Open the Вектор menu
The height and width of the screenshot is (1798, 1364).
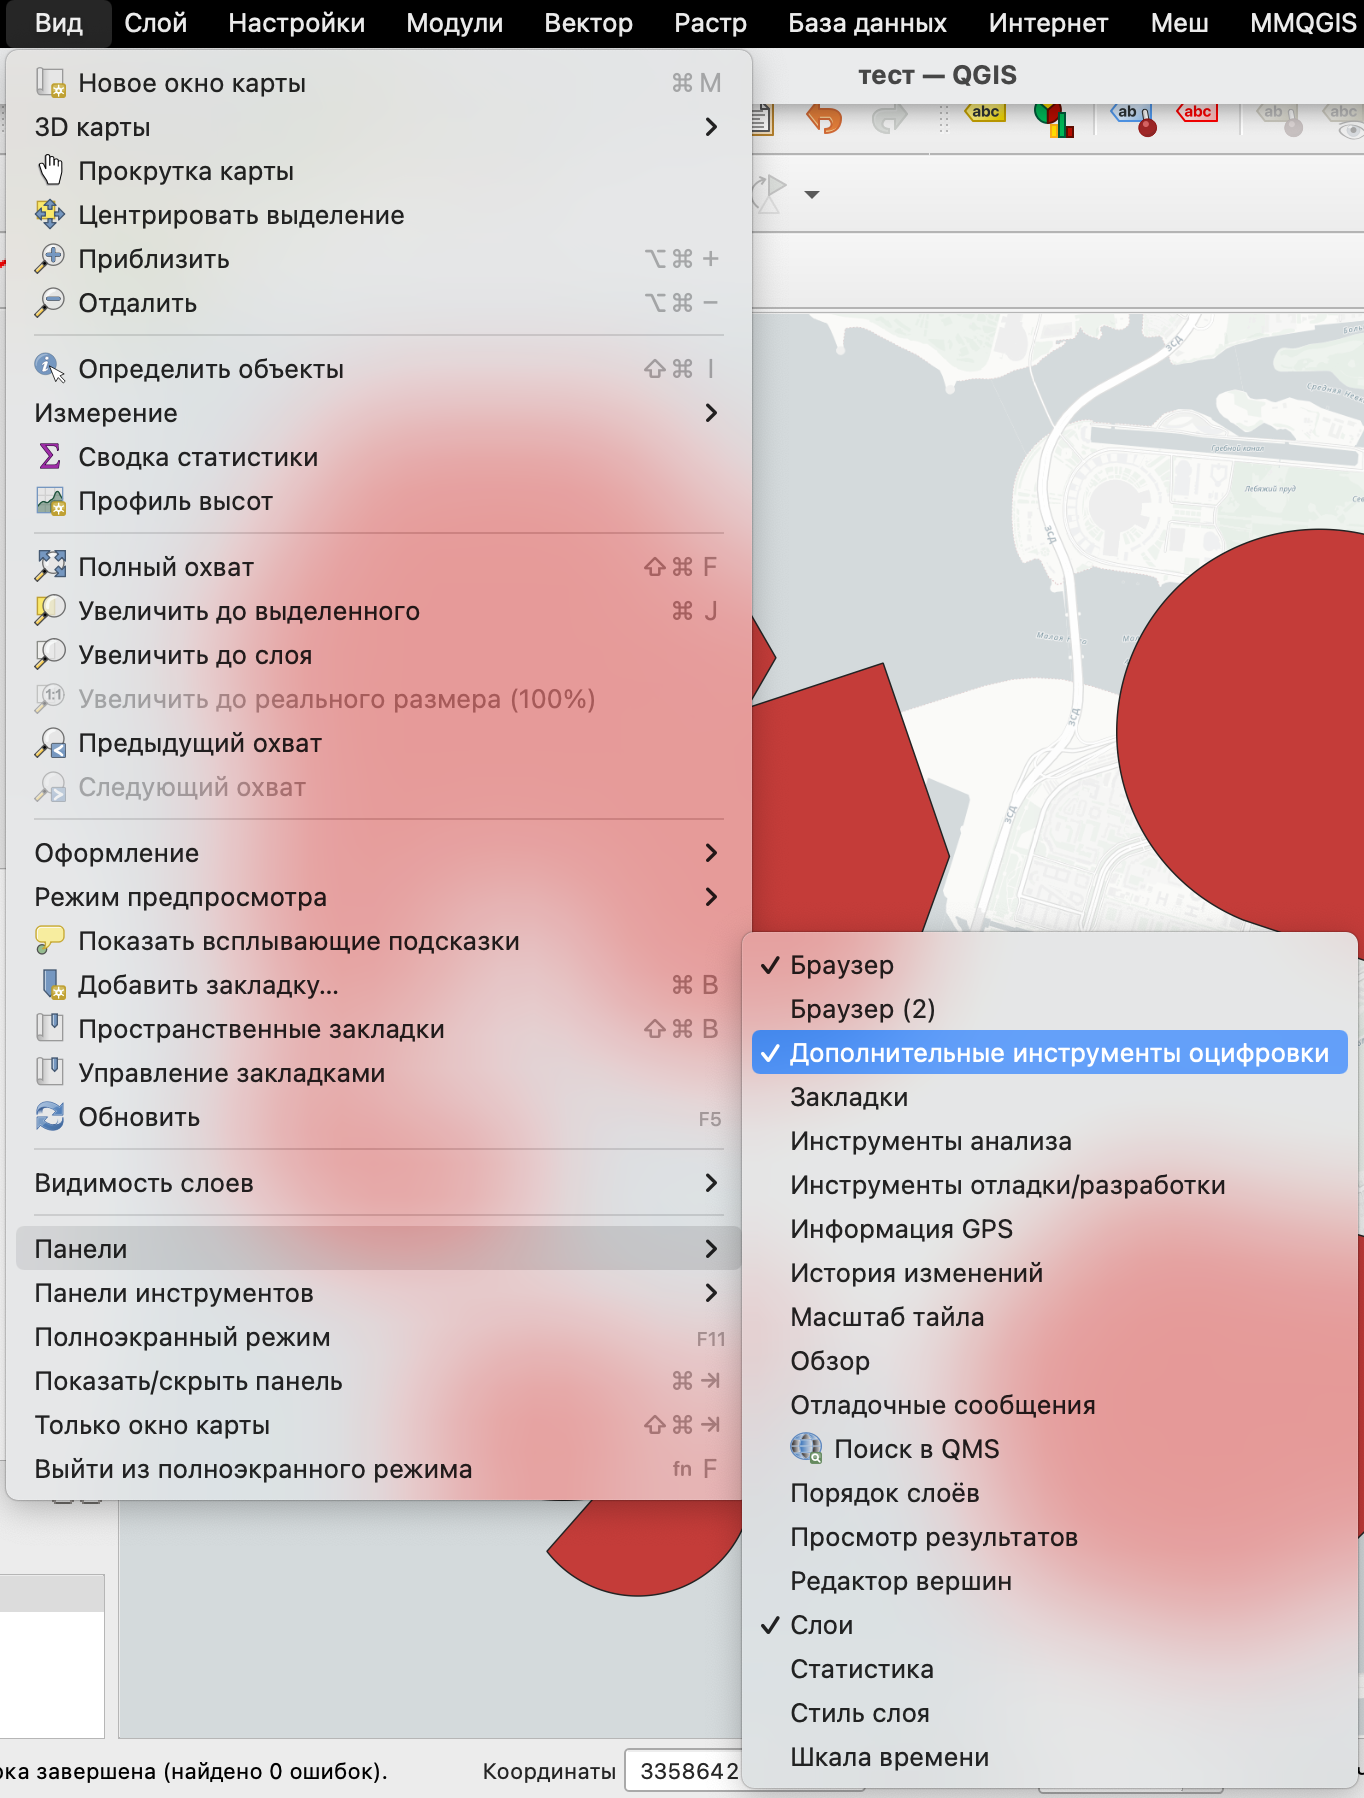(588, 23)
